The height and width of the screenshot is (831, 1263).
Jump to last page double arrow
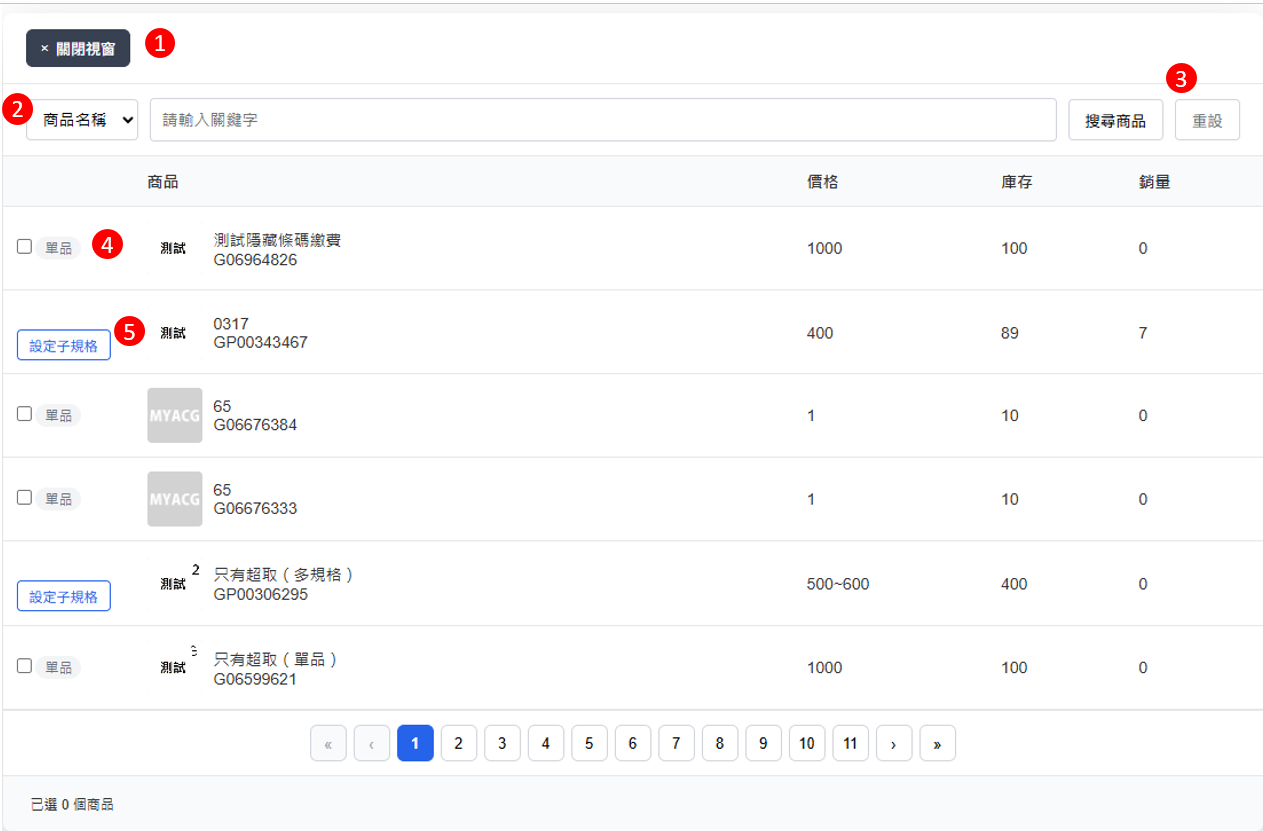[937, 744]
